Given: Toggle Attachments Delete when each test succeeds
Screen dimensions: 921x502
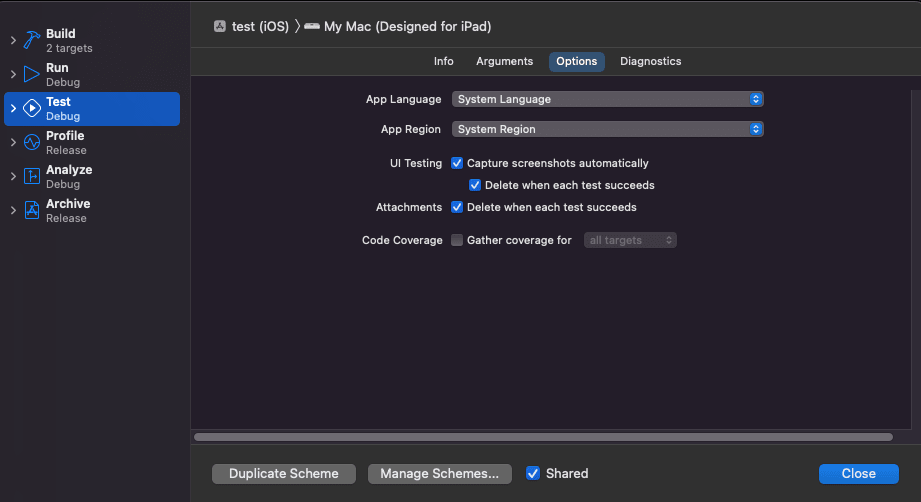Looking at the screenshot, I should pos(457,207).
